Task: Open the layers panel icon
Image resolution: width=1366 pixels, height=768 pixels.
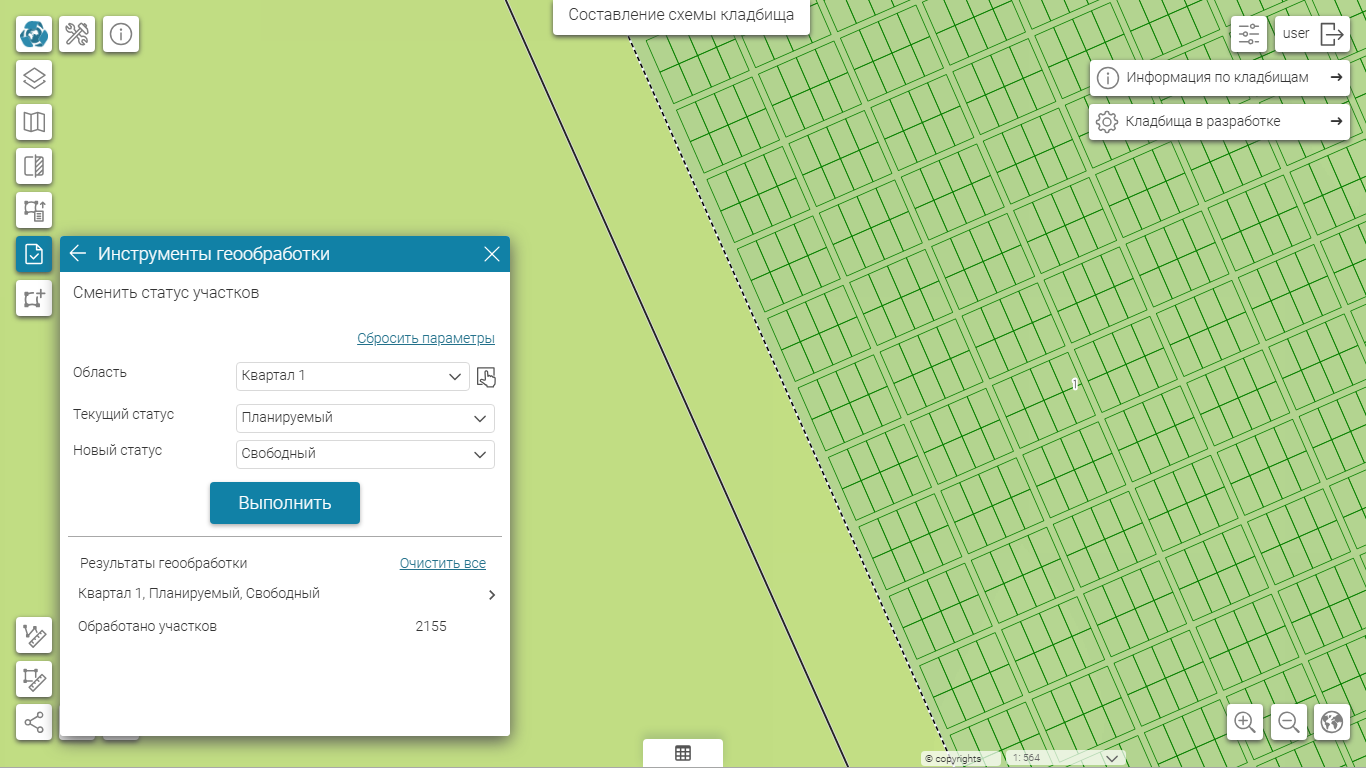Action: click(x=34, y=78)
